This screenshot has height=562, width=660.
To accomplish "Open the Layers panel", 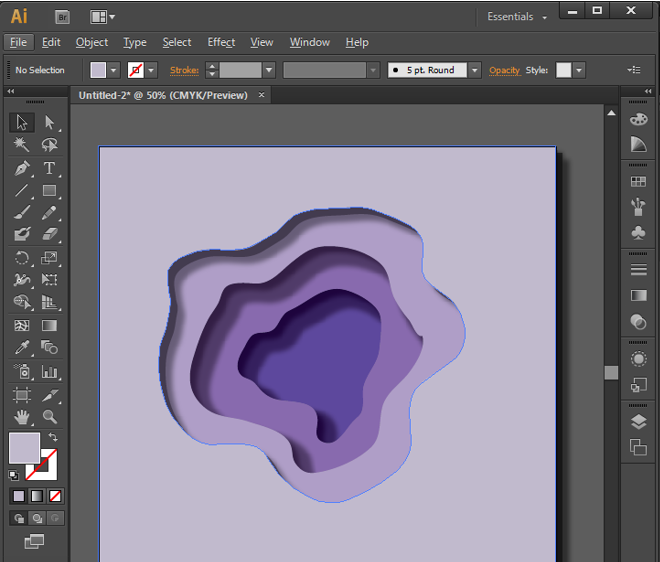I will point(639,422).
